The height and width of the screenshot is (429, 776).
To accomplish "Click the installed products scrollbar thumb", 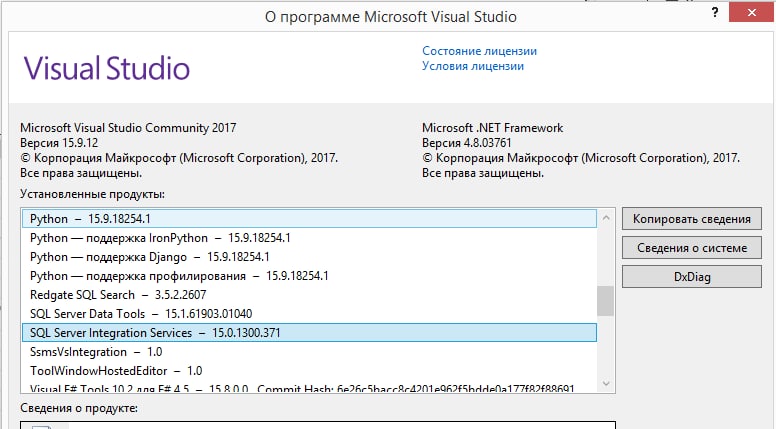I will point(606,301).
